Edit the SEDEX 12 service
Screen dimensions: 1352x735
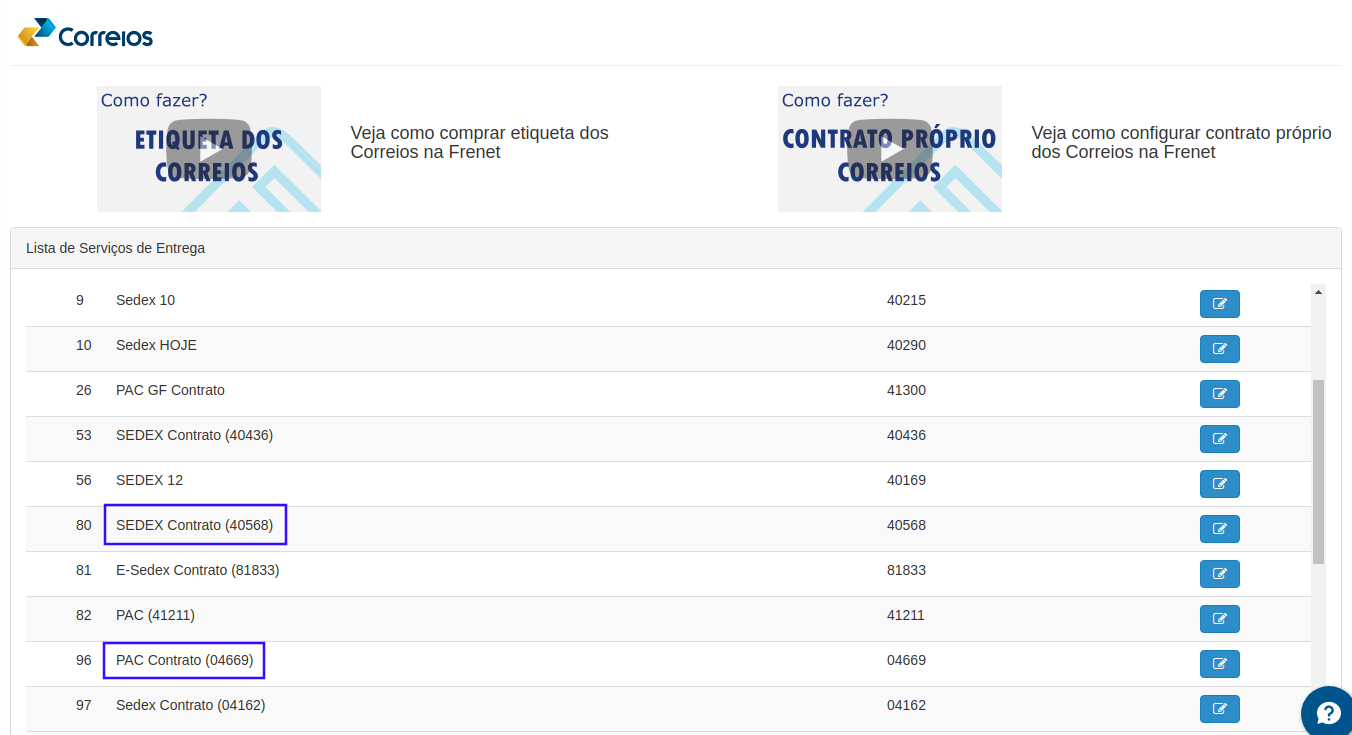tap(1219, 484)
